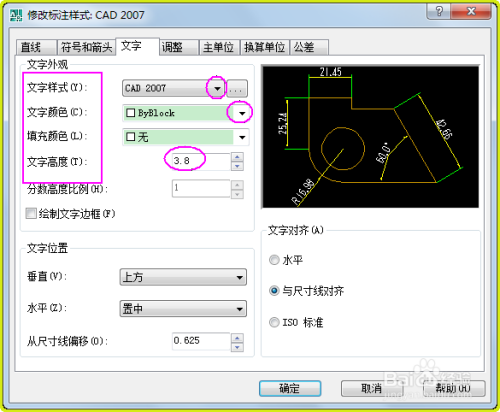This screenshot has height=412, width=500.
Task: Click the 帮助 button
Action: point(454,389)
